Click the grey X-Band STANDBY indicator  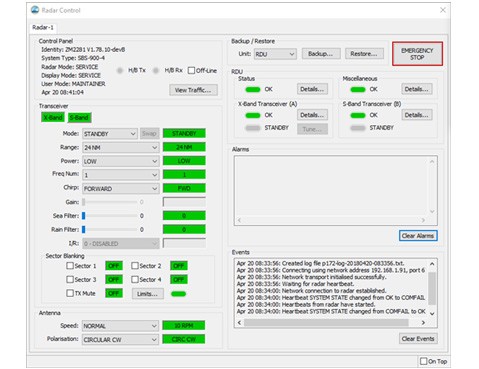[253, 128]
